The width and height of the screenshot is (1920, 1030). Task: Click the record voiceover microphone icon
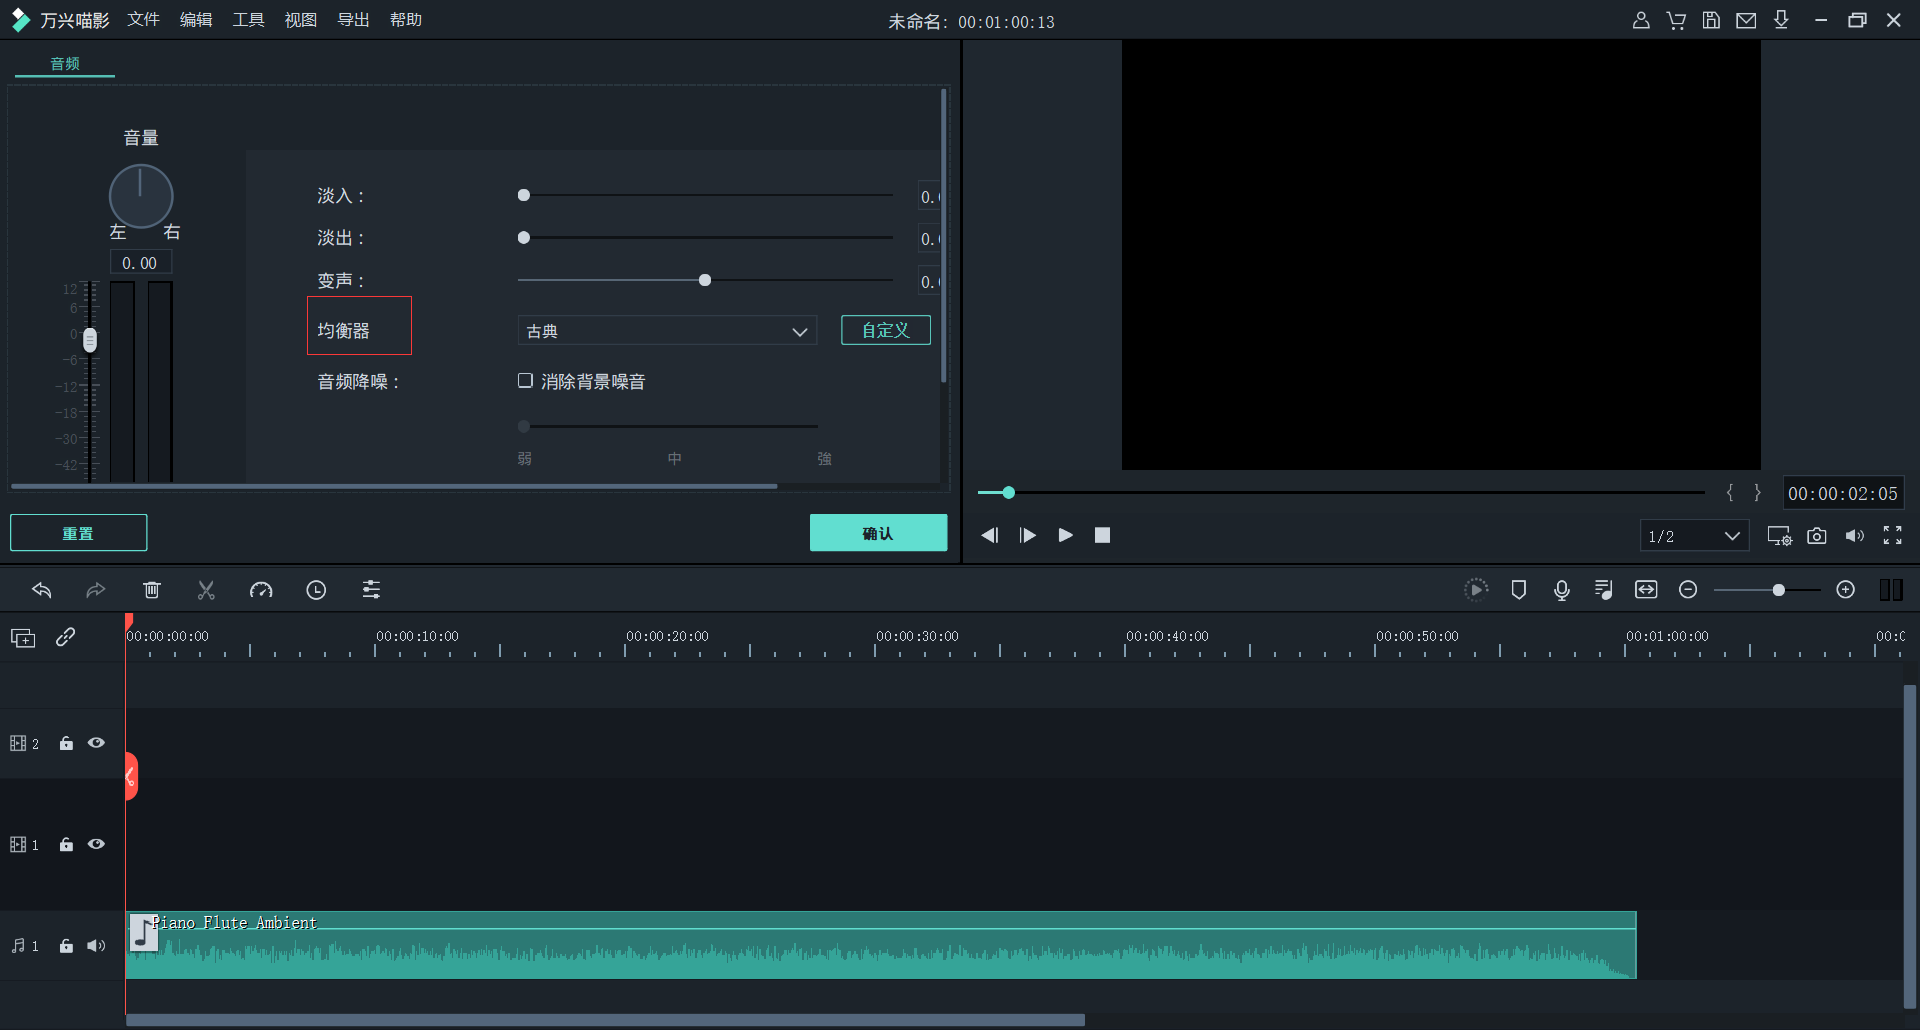coord(1561,590)
